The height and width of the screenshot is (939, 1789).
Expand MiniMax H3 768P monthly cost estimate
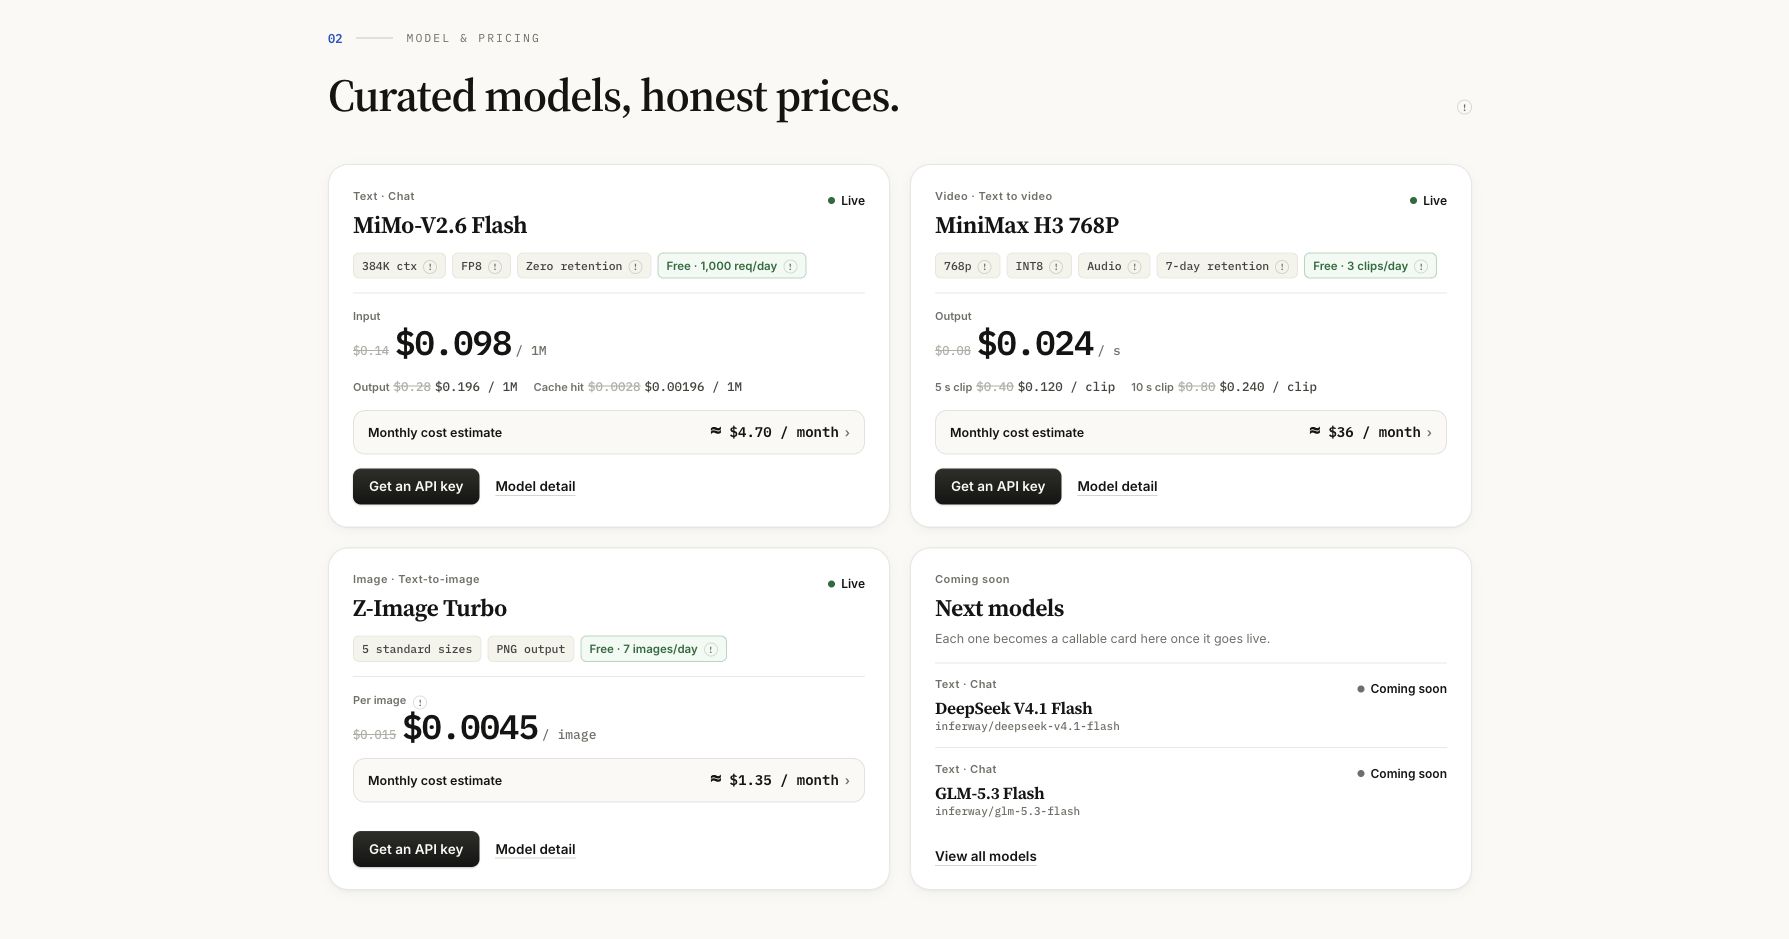[1190, 432]
